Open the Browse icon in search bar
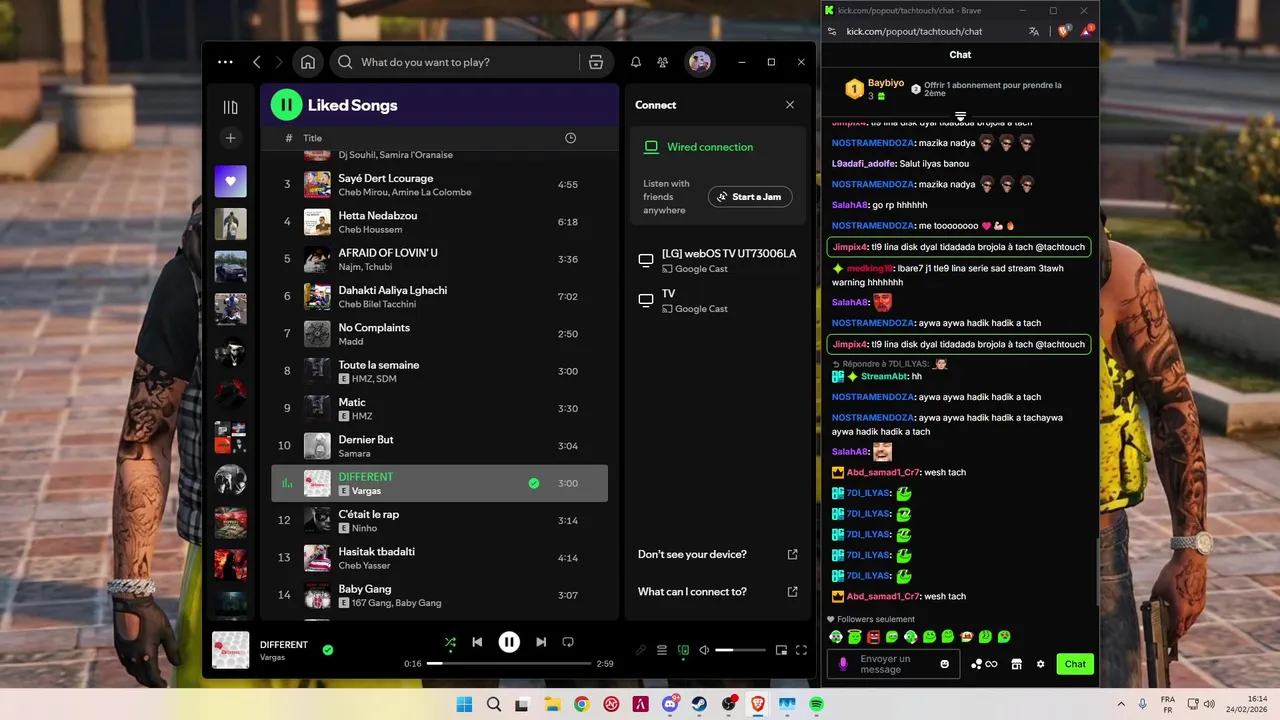This screenshot has height=720, width=1280. click(596, 62)
